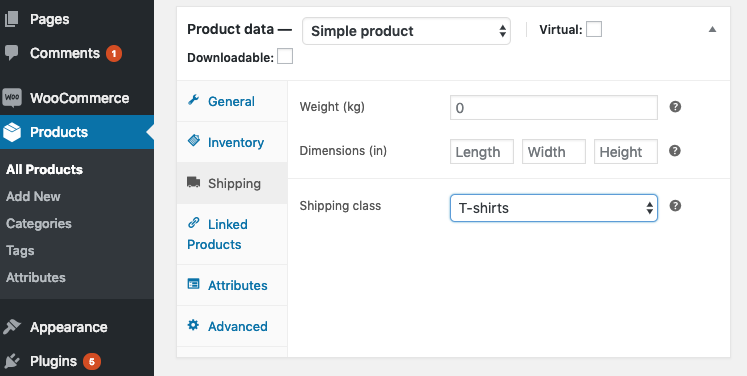Image resolution: width=747 pixels, height=376 pixels.
Task: Click the WooCommerce logo icon in sidebar
Action: point(12,98)
